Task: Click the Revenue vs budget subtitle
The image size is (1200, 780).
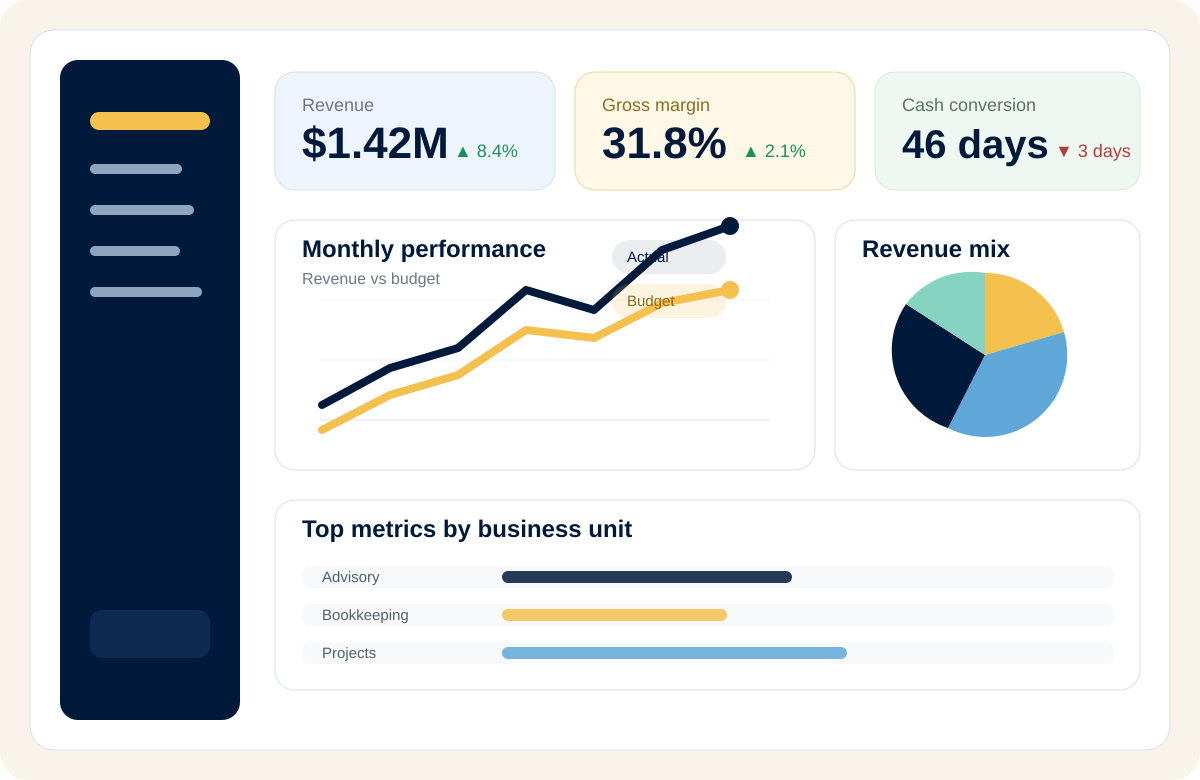Action: click(x=371, y=279)
